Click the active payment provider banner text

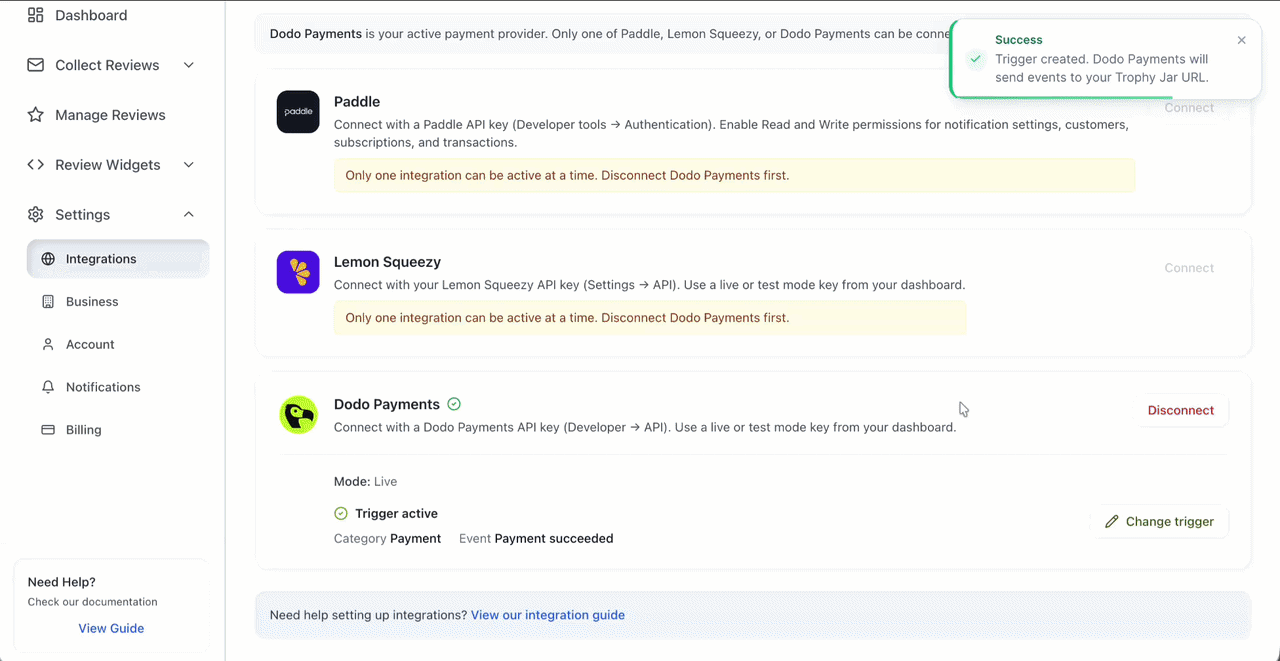tap(610, 34)
